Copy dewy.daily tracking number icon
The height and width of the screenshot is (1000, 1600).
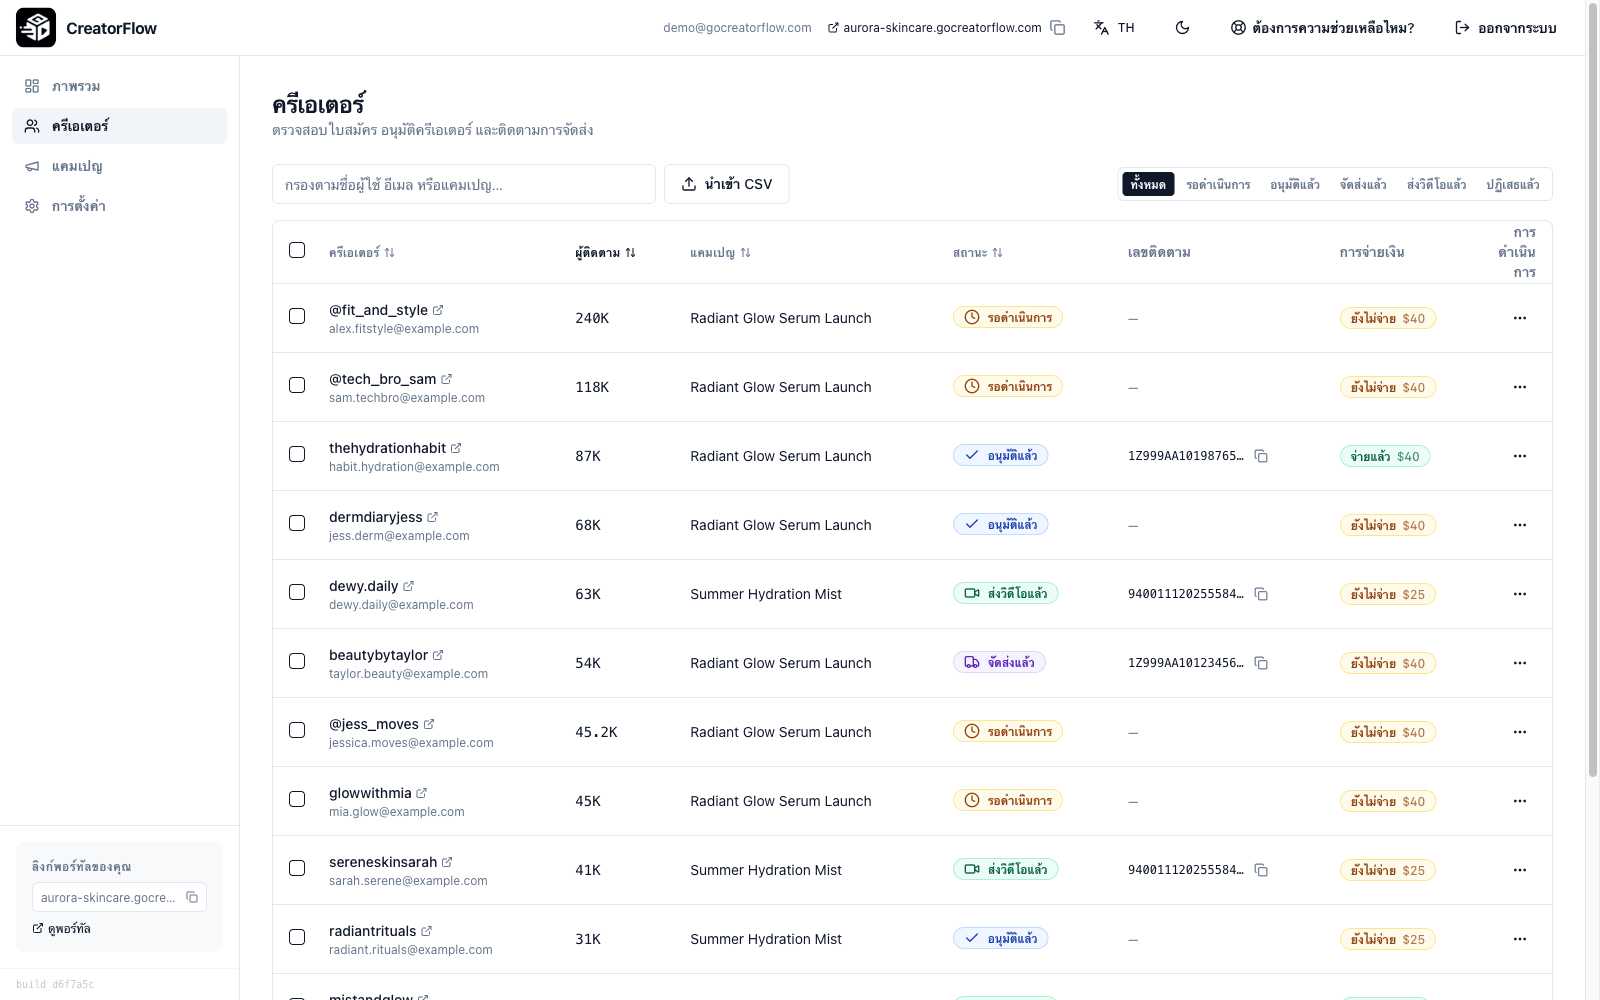click(1261, 594)
